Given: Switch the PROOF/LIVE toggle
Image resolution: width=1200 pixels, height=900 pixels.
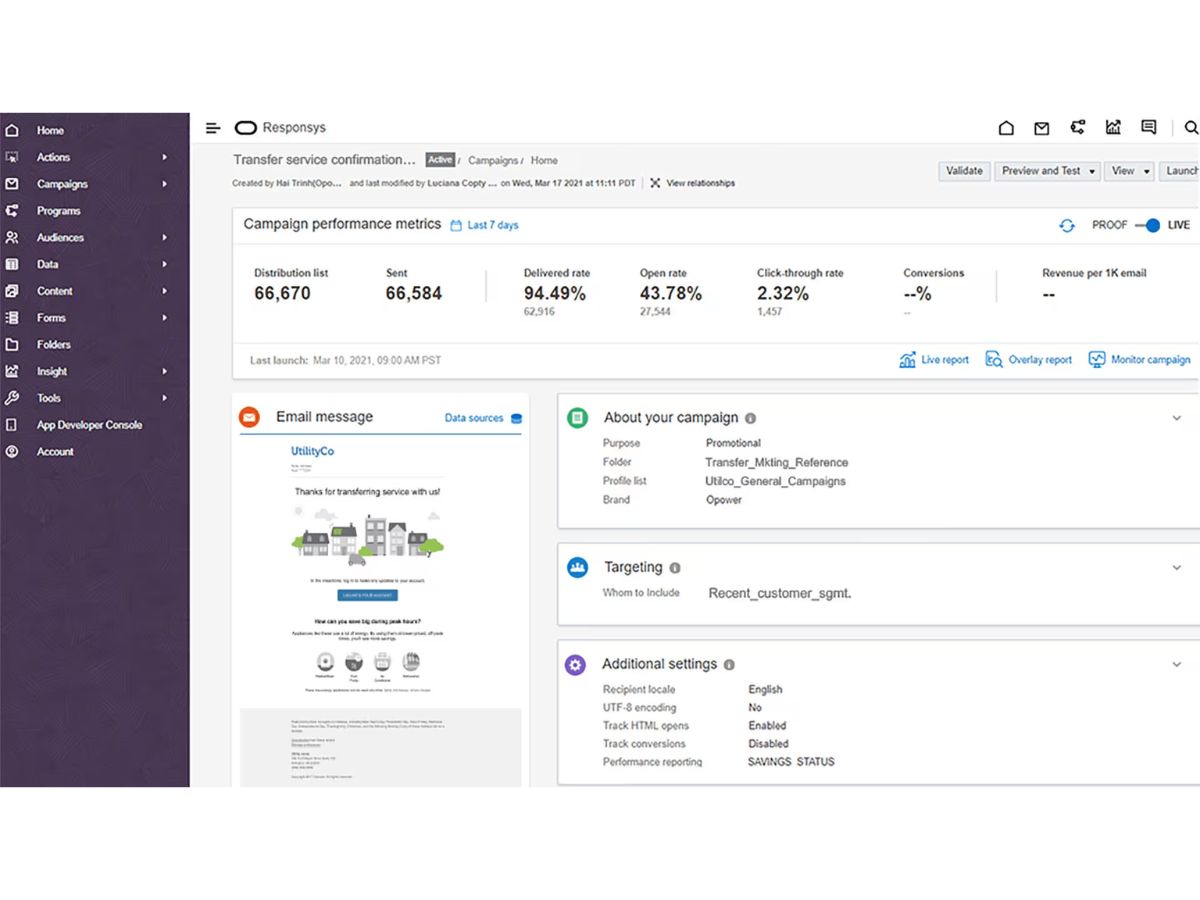Looking at the screenshot, I should (1146, 225).
